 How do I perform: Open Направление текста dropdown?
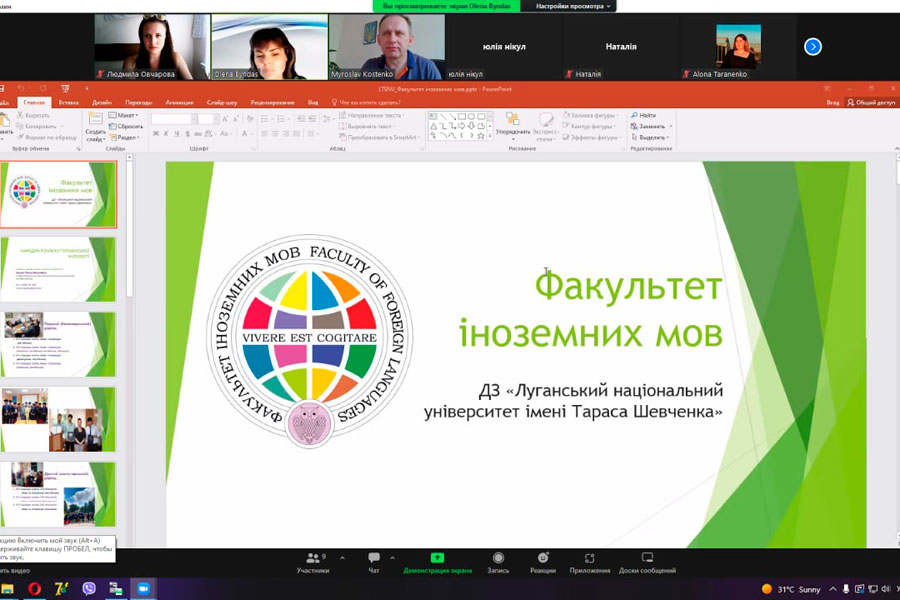[x=371, y=115]
